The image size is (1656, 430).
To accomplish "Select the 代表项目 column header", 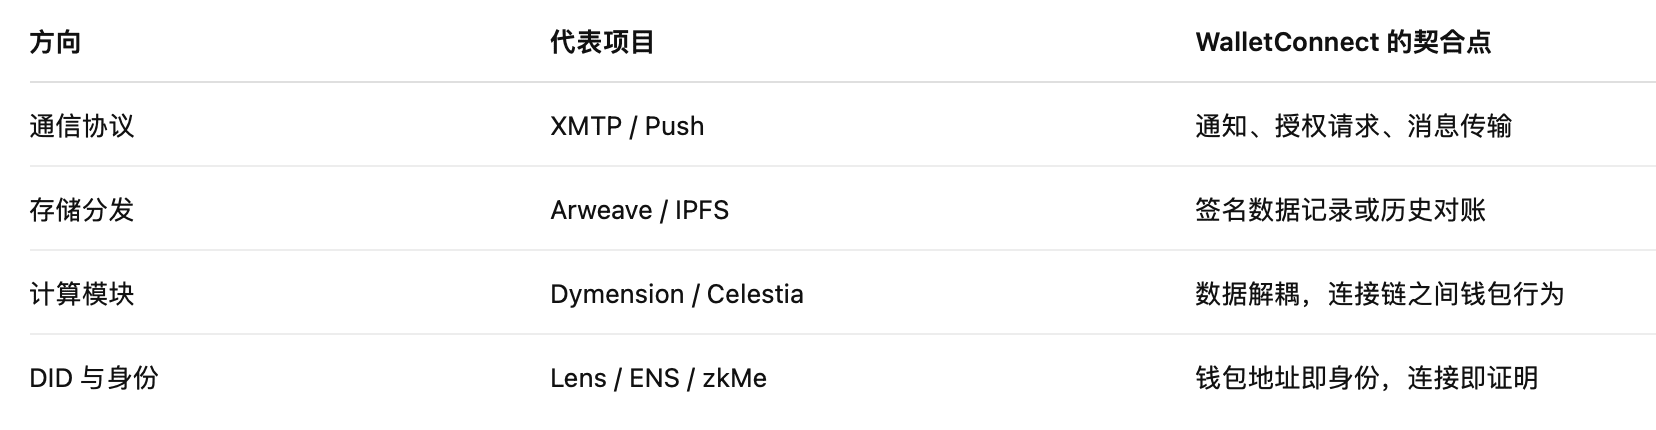I will tap(602, 42).
